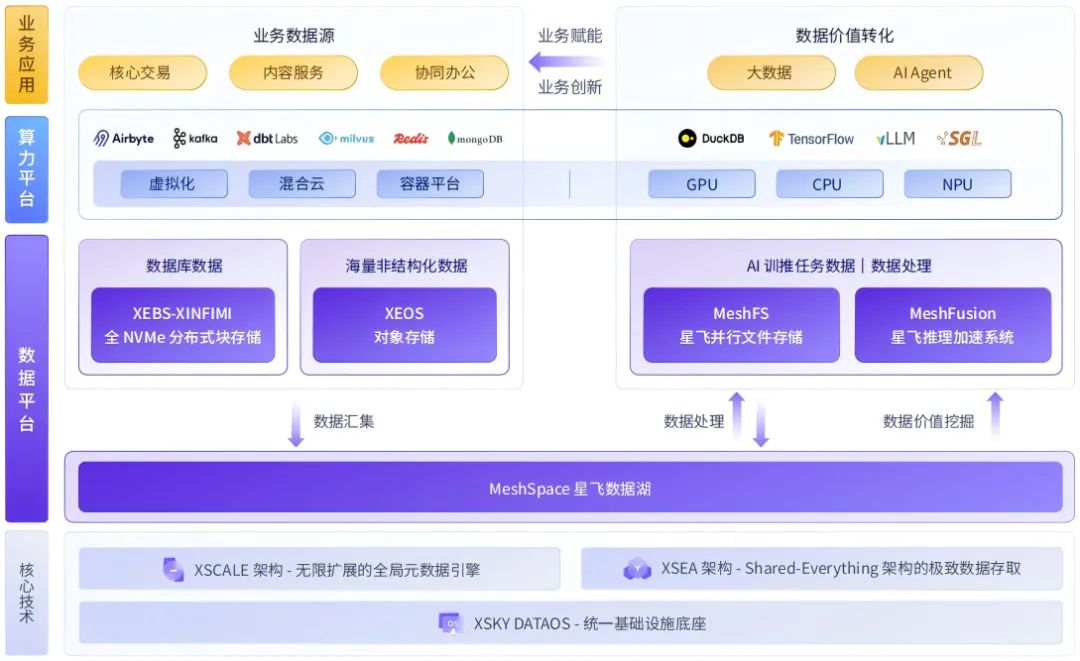Click the XSCALE 架构 description text
The width and height of the screenshot is (1080, 661).
point(337,570)
